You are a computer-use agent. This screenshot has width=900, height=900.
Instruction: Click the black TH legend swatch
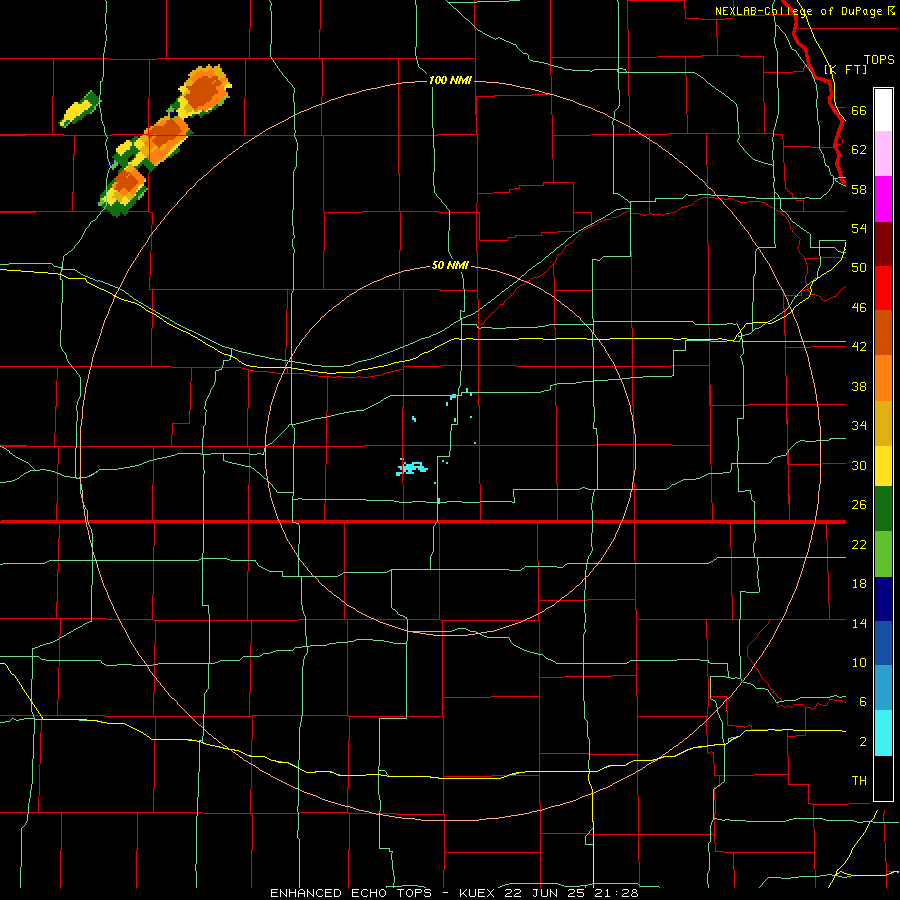[883, 778]
